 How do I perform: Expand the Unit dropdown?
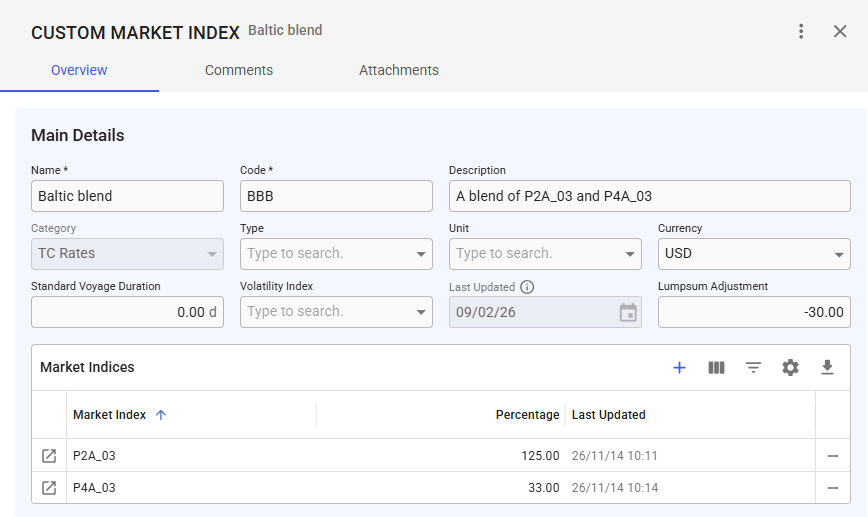tap(630, 254)
